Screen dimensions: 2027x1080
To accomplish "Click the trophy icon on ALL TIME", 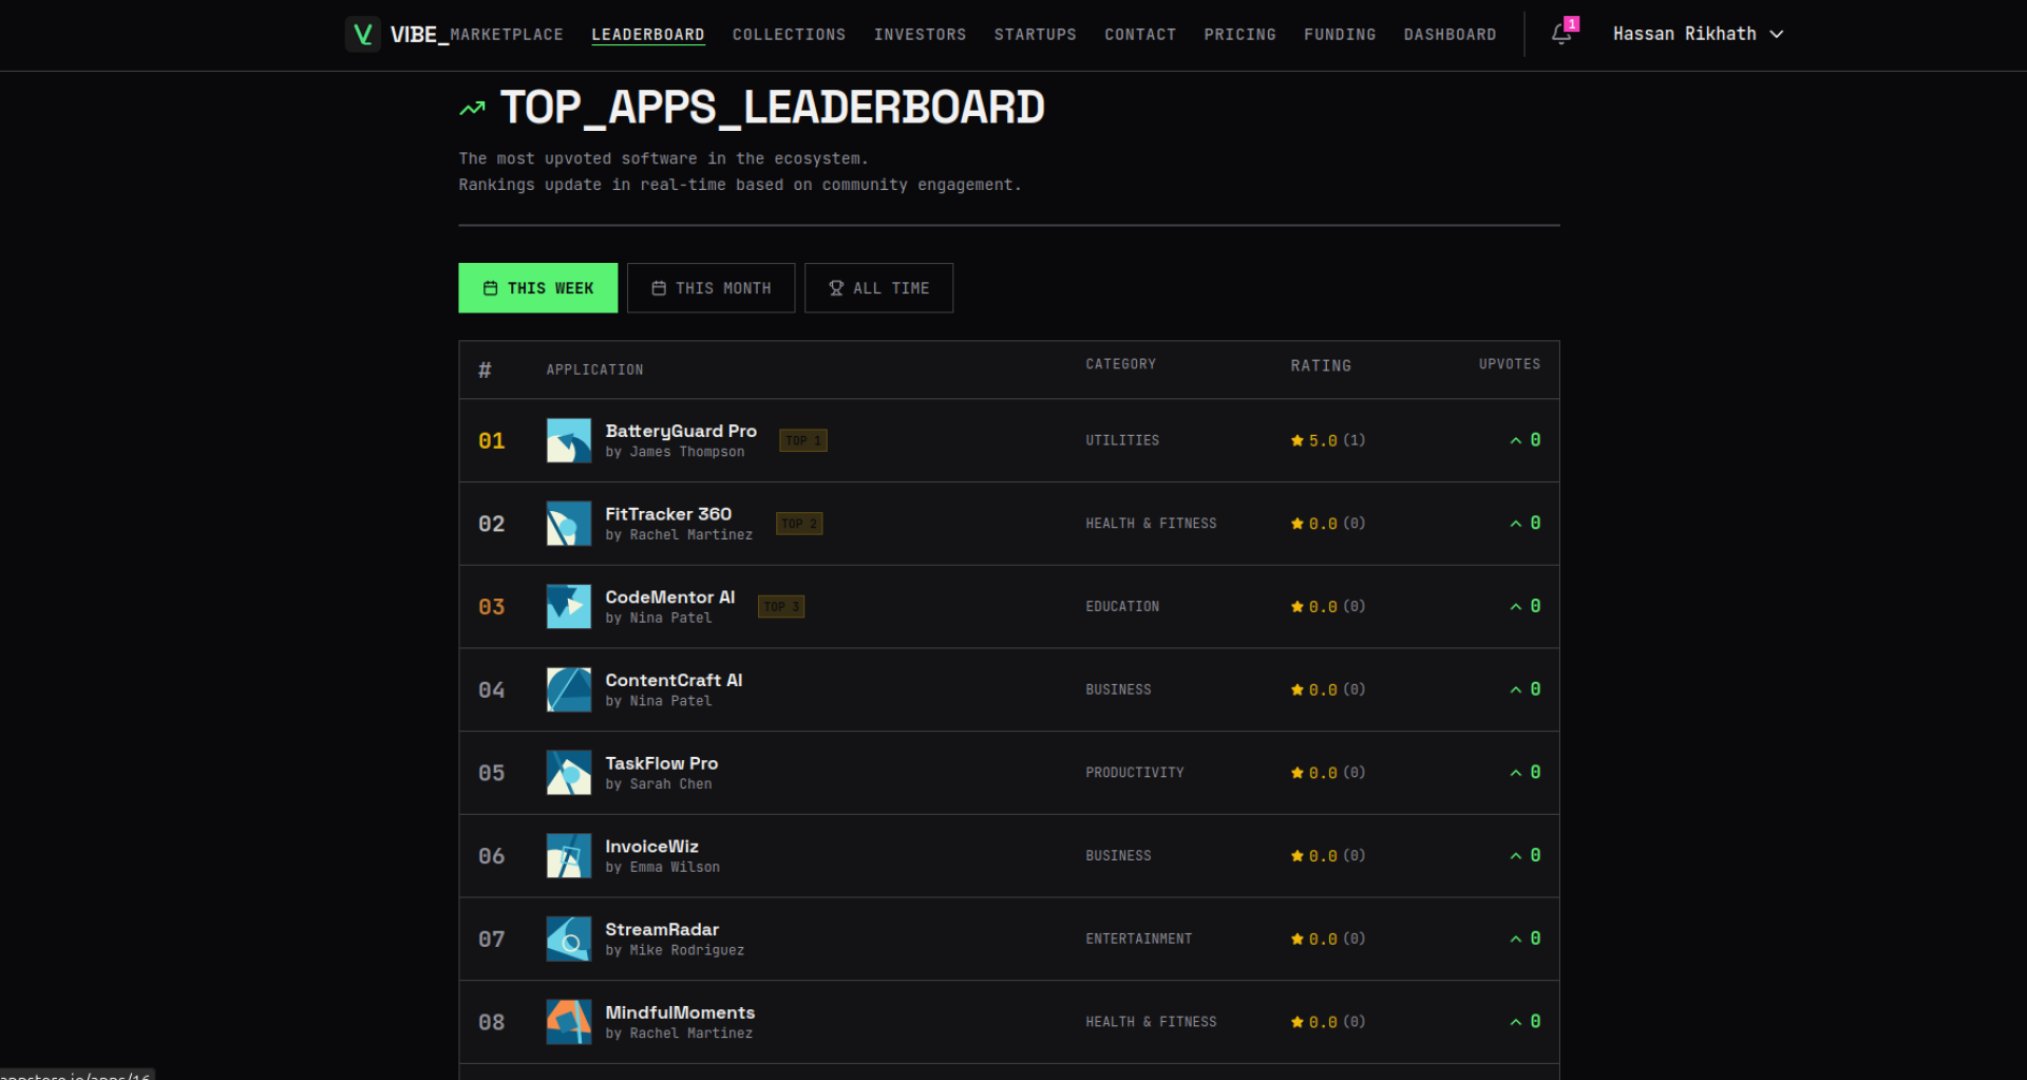I will [835, 287].
